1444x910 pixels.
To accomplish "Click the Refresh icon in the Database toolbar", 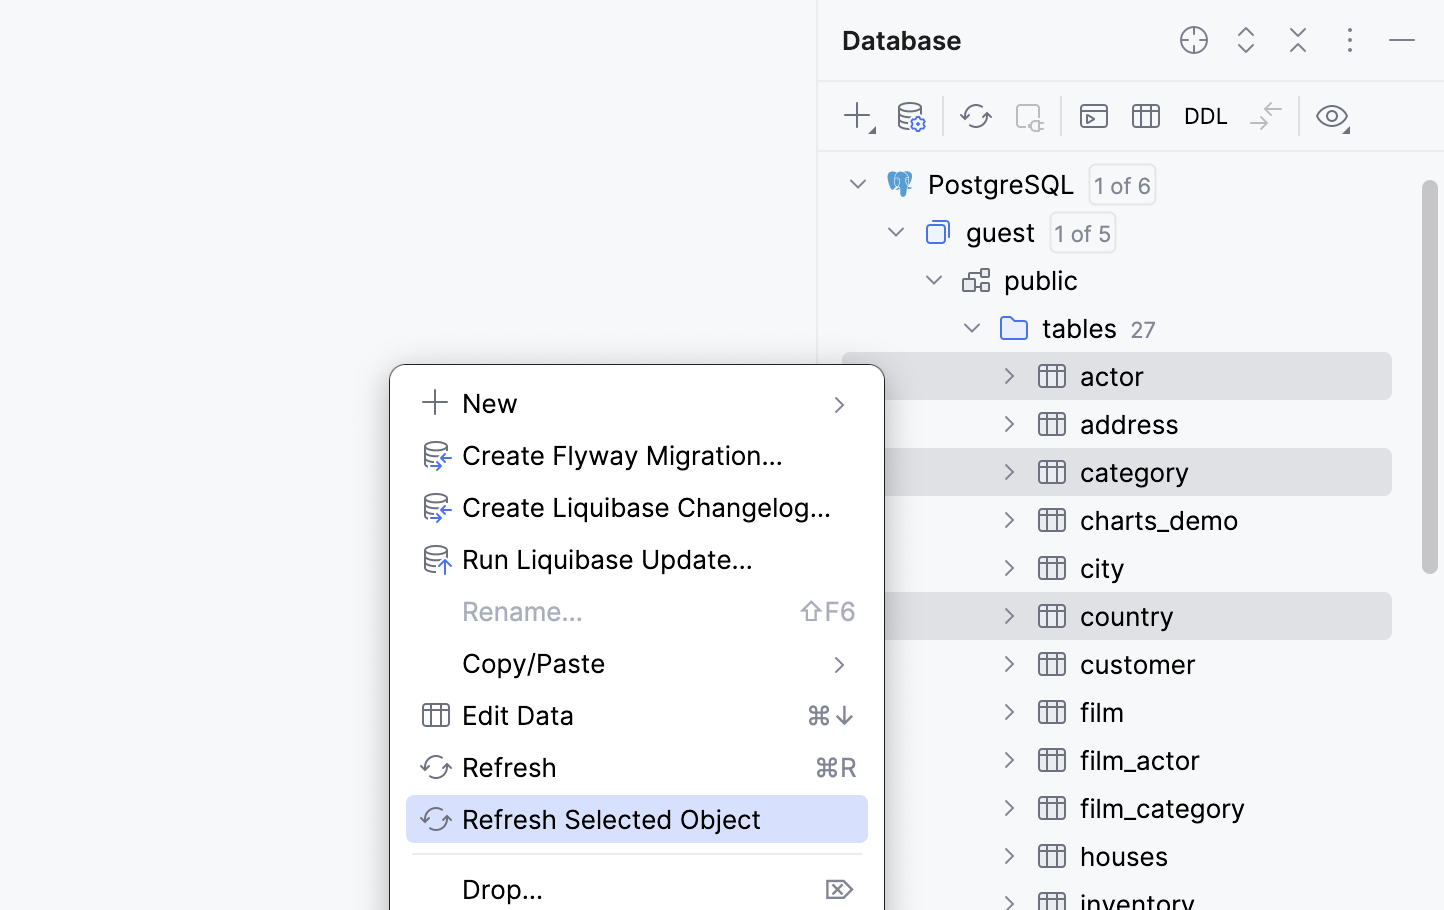I will tap(975, 116).
